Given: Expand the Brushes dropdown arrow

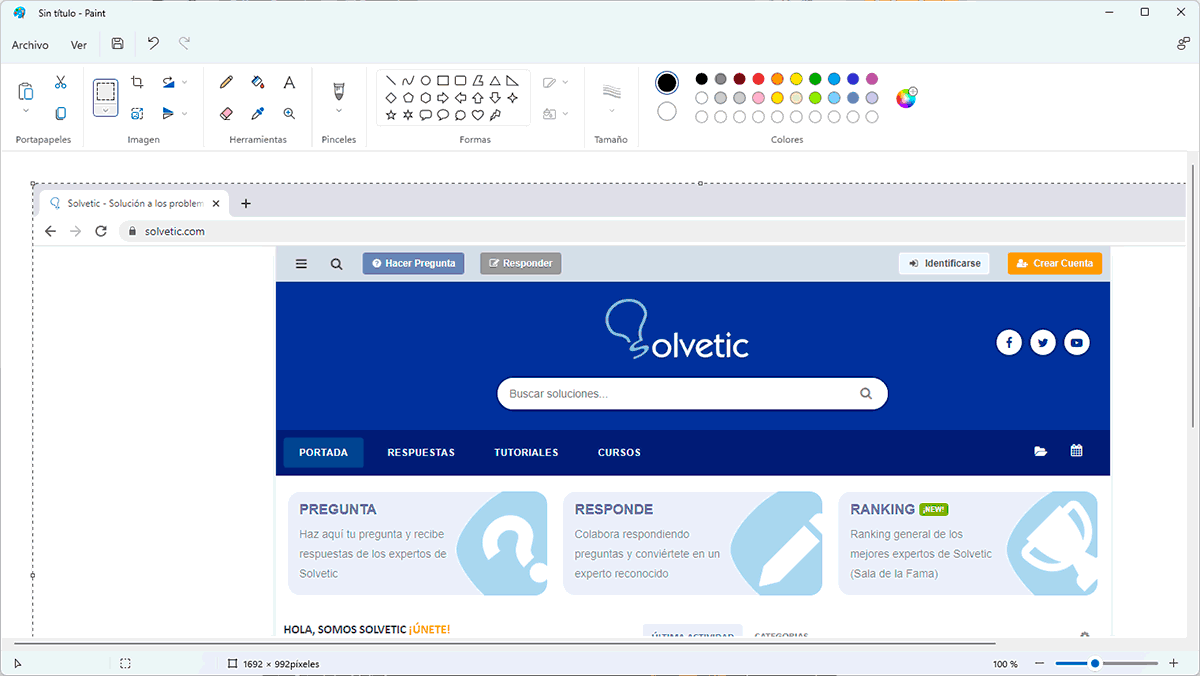Looking at the screenshot, I should tap(339, 111).
